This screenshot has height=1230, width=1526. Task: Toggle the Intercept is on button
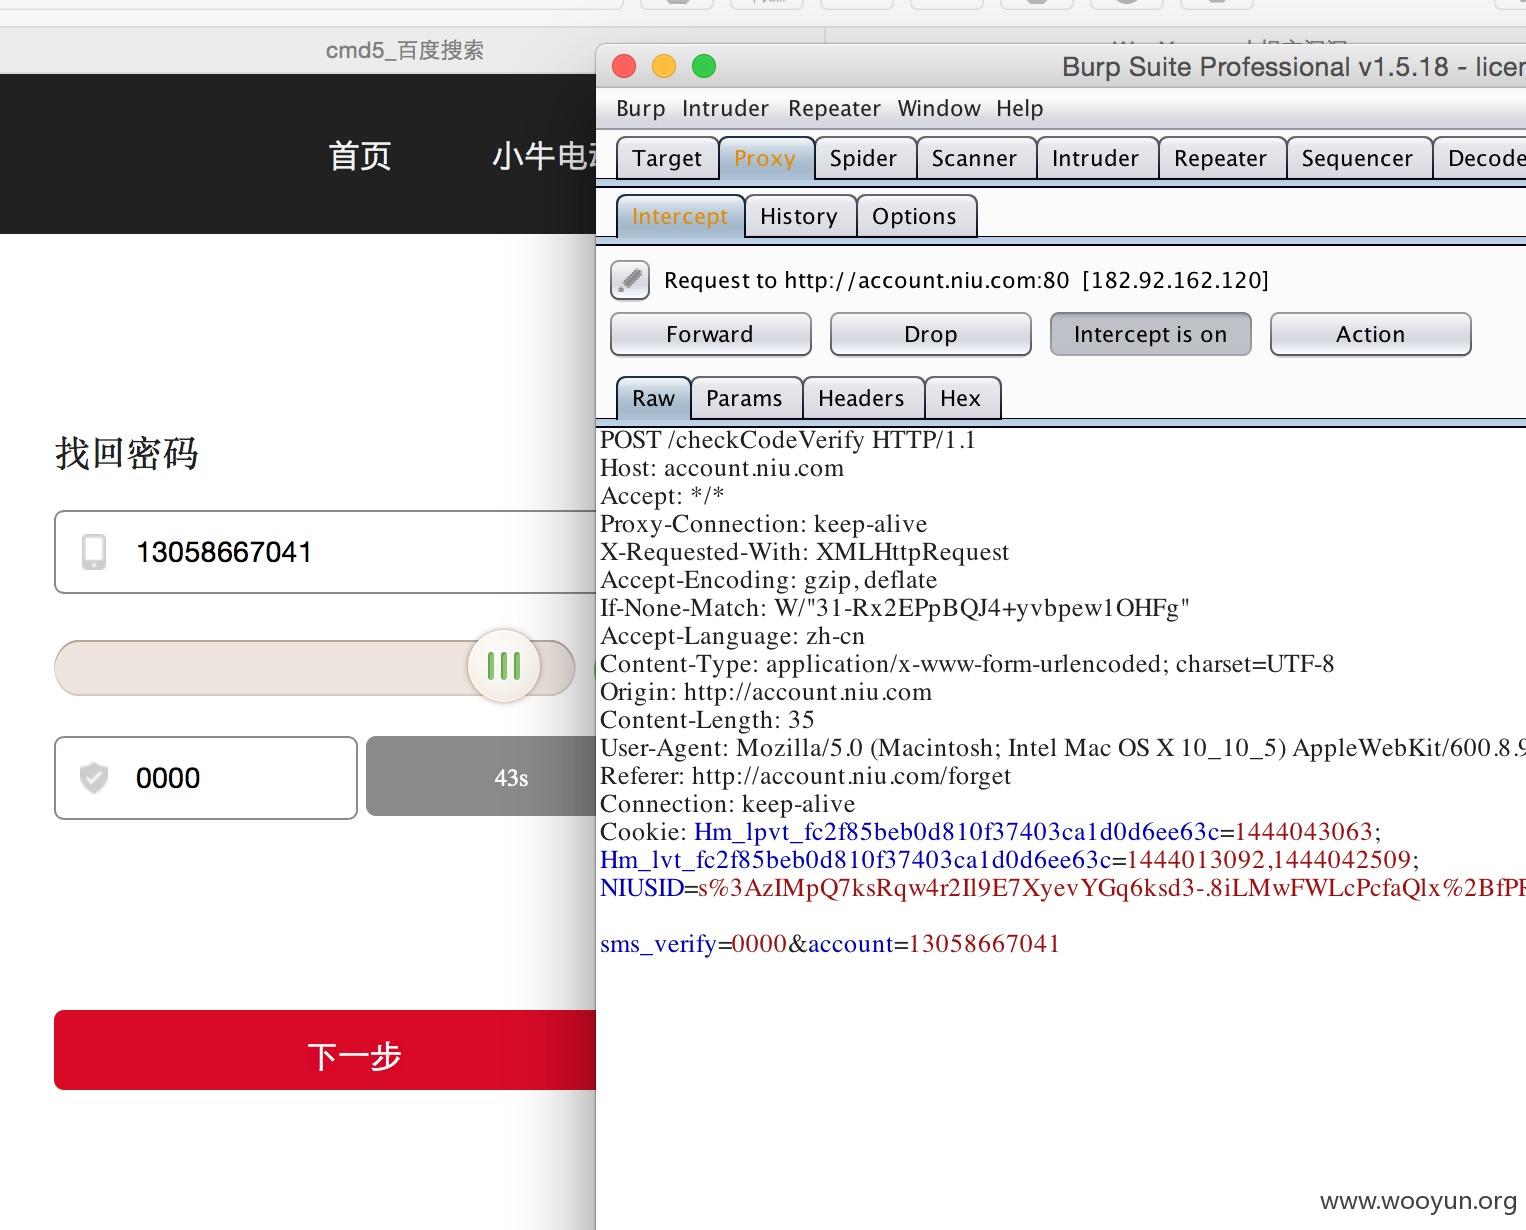(x=1150, y=334)
